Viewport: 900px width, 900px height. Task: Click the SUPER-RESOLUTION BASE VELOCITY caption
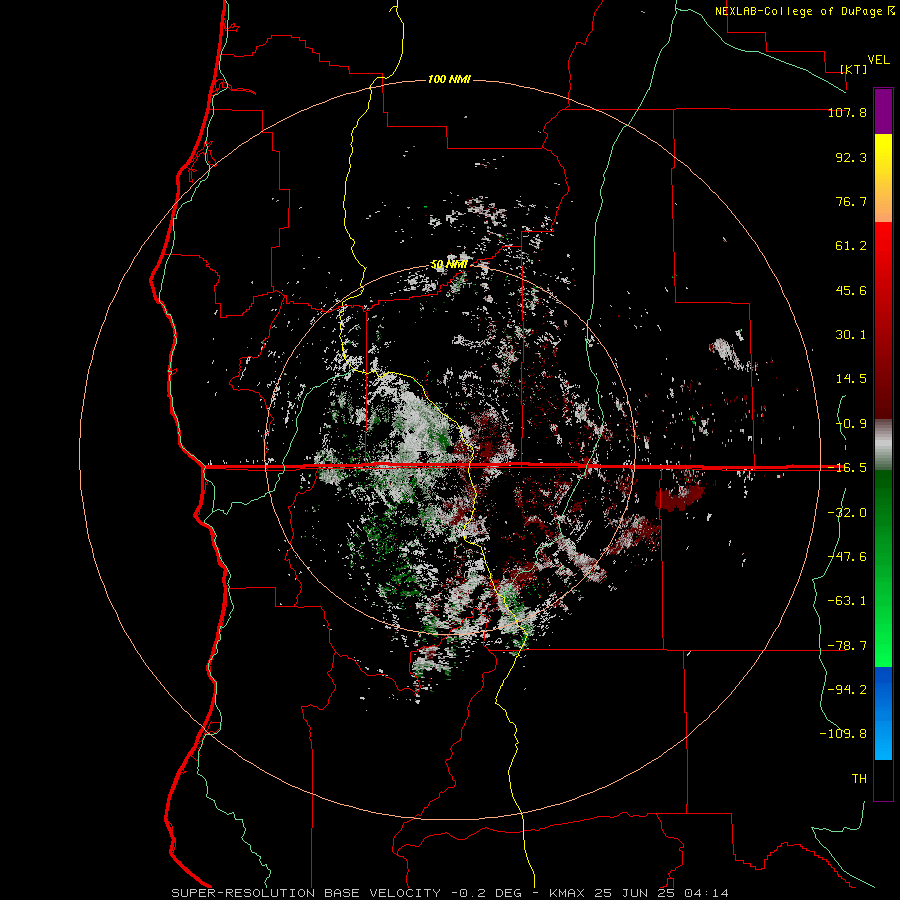tap(306, 893)
